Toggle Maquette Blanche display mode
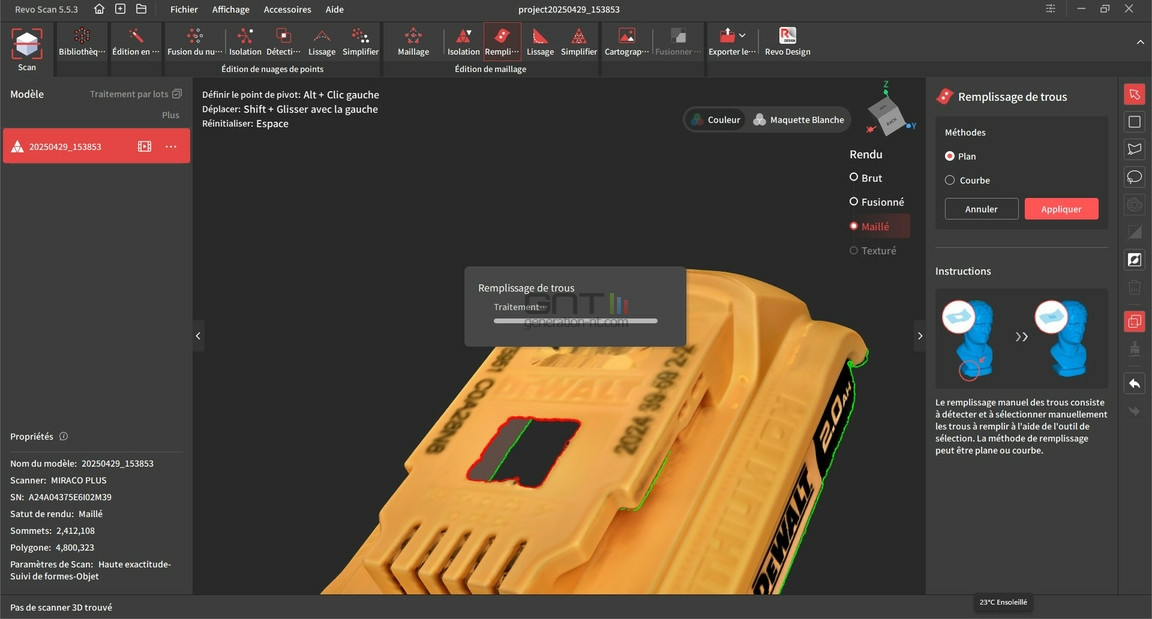The image size is (1152, 619). click(x=799, y=120)
